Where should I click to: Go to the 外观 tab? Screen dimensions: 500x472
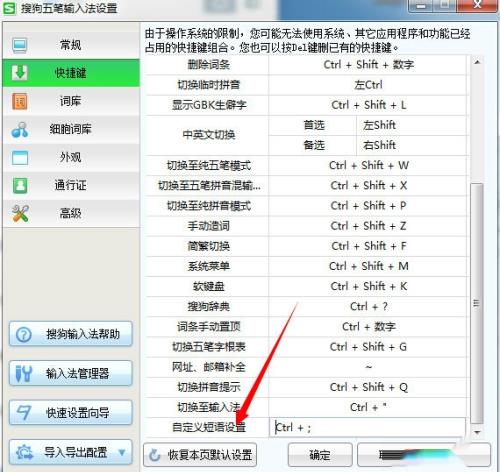tap(71, 157)
